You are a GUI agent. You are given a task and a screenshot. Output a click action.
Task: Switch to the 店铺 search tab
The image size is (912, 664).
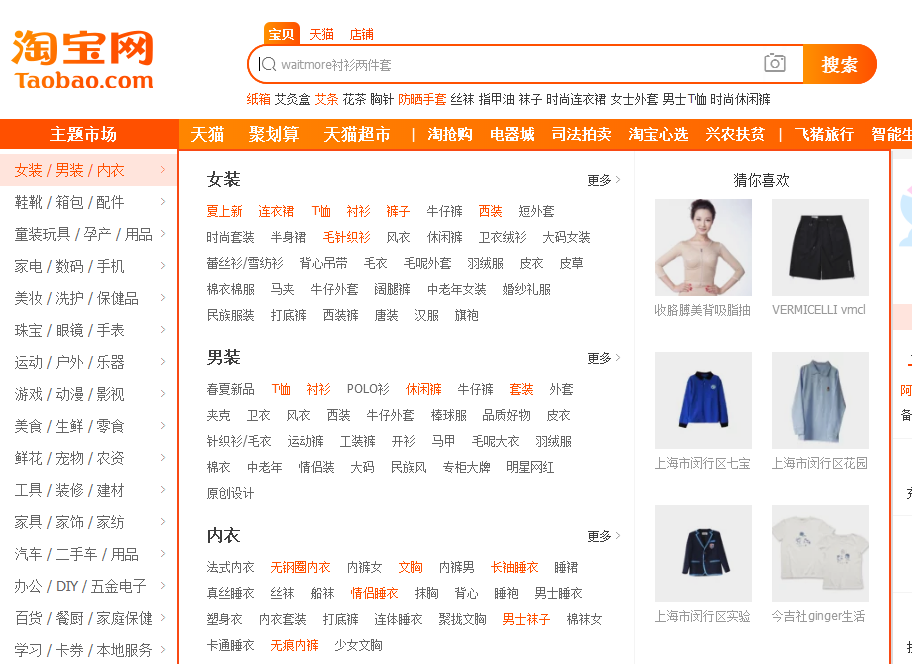[361, 34]
